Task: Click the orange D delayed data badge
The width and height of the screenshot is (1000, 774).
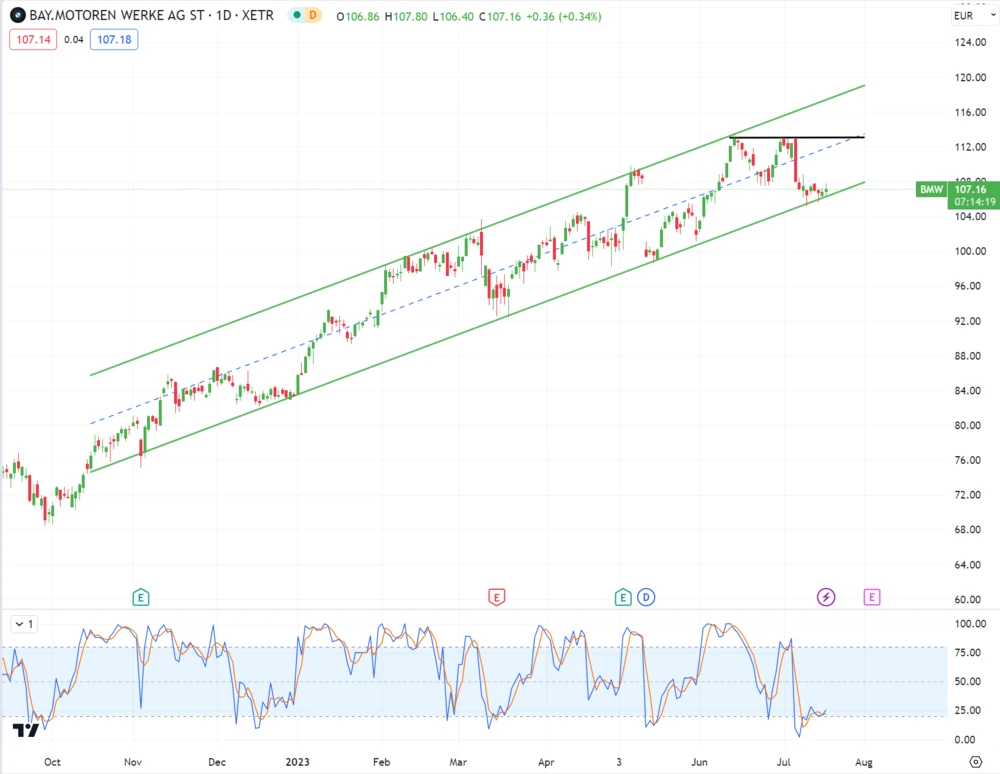Action: (x=313, y=16)
